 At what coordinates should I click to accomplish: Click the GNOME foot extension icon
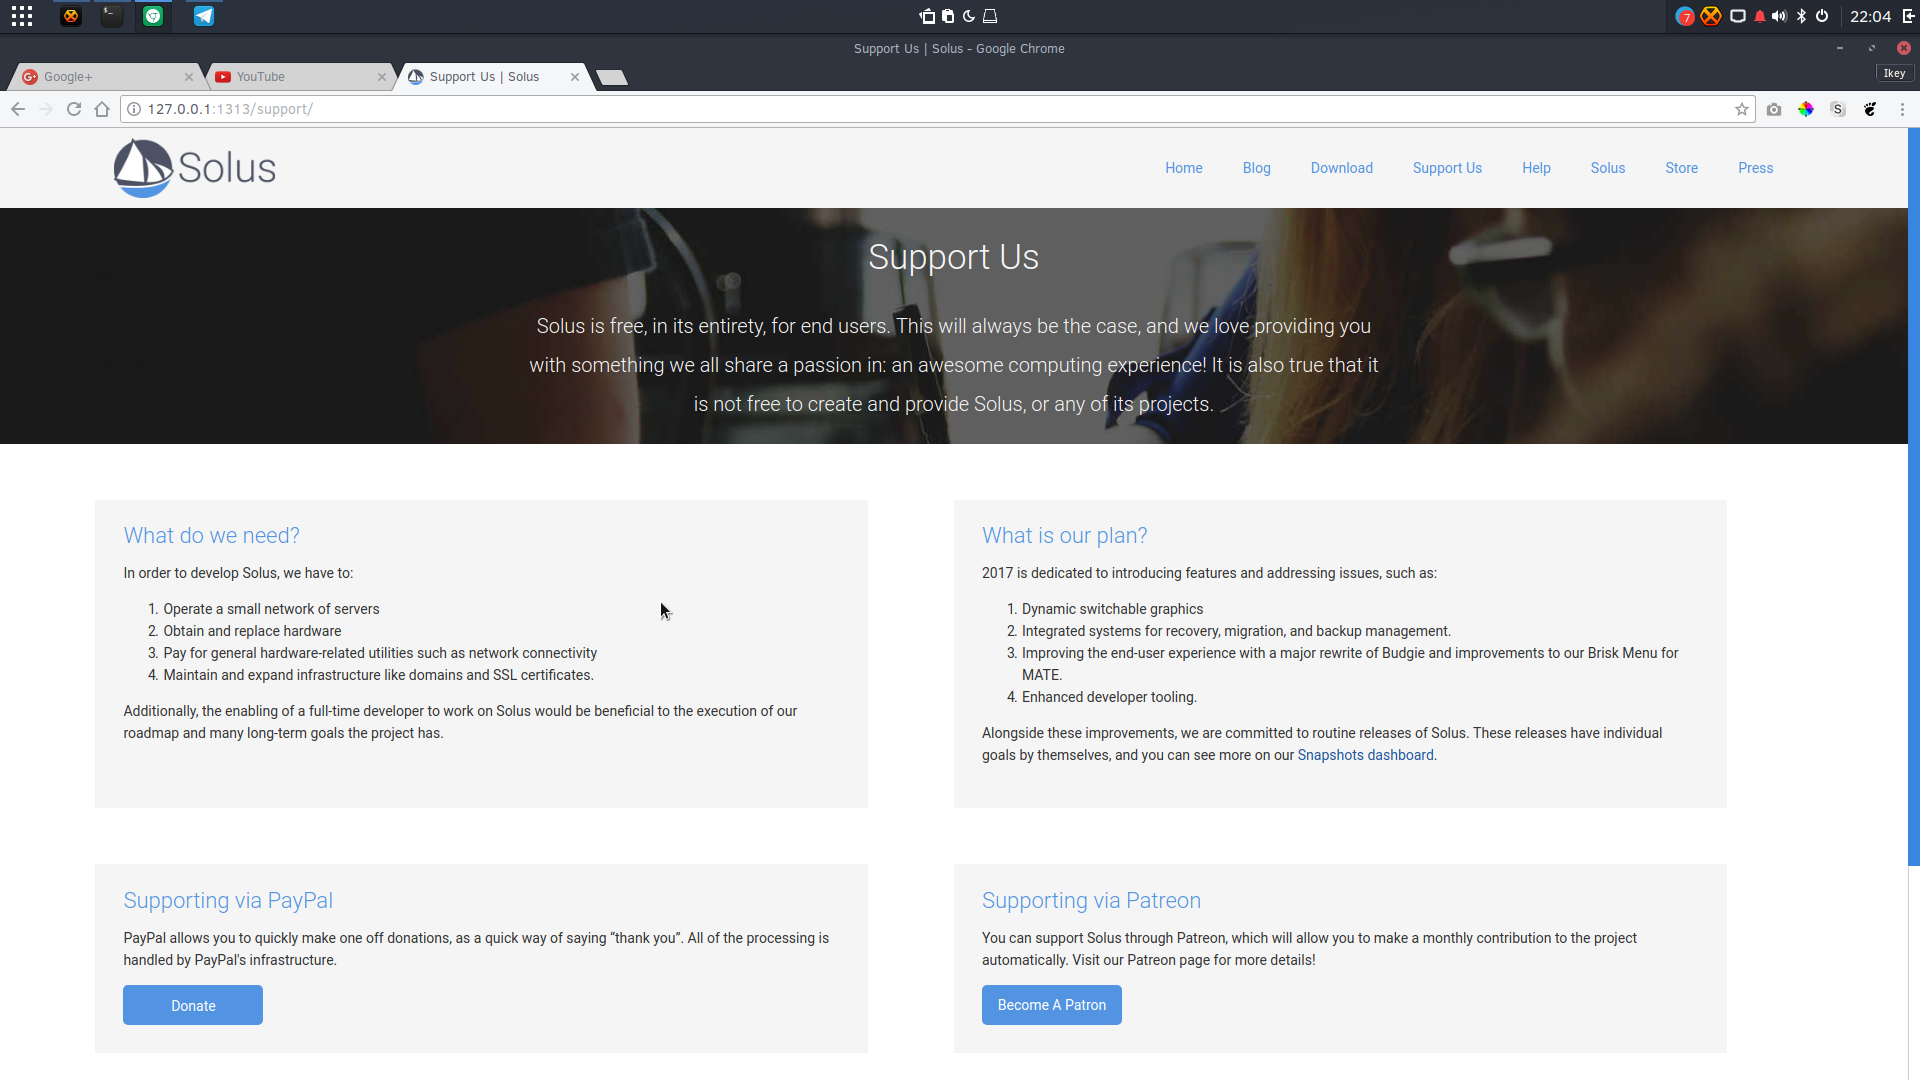tap(1870, 109)
